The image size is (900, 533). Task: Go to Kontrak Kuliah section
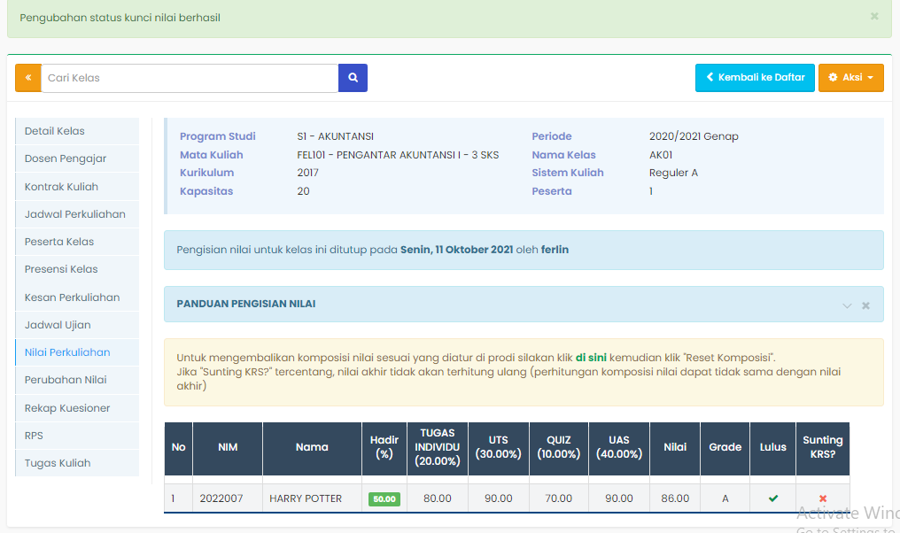[x=62, y=187]
